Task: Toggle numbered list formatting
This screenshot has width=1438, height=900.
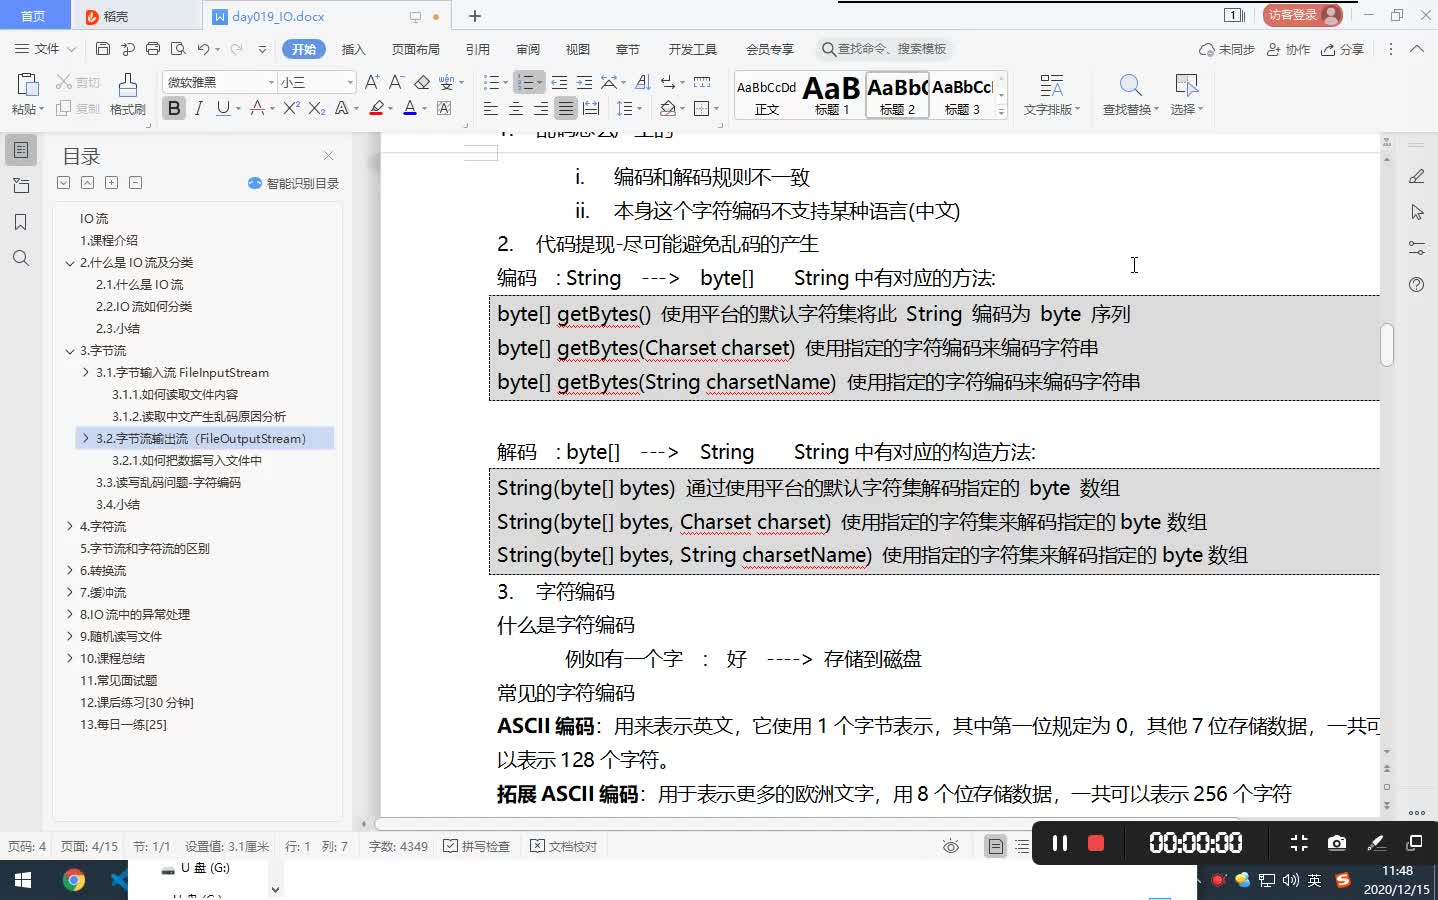Action: [523, 82]
